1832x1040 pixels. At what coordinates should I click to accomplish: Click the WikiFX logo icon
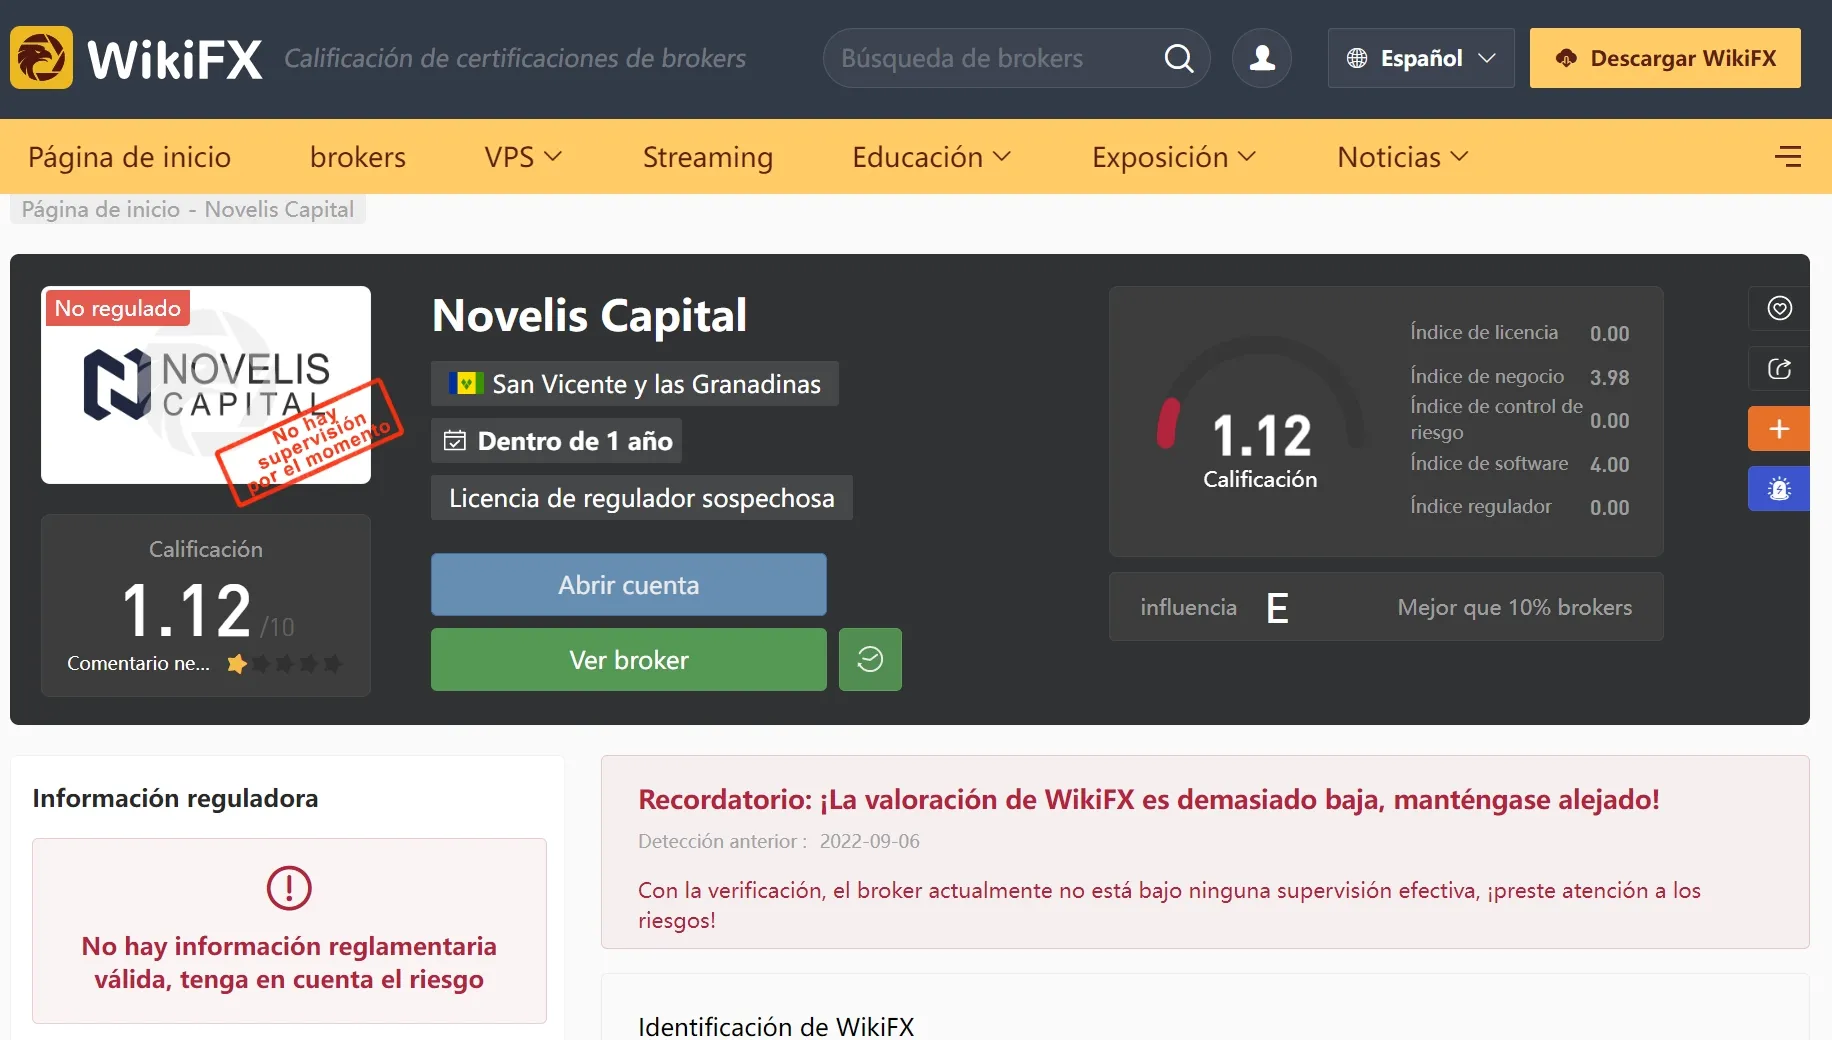pos(41,58)
